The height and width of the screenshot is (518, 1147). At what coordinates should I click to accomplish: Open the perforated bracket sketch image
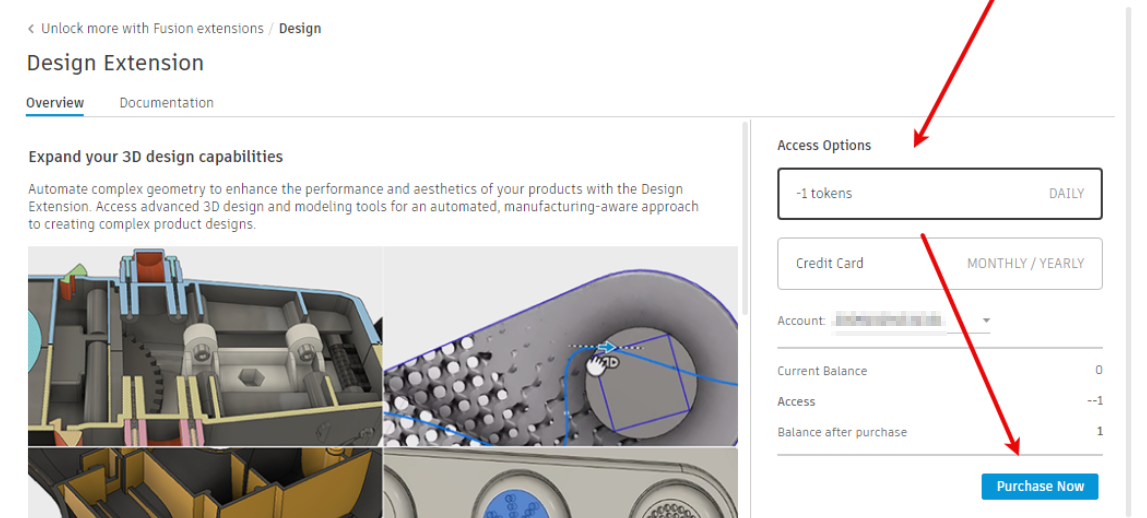click(560, 346)
